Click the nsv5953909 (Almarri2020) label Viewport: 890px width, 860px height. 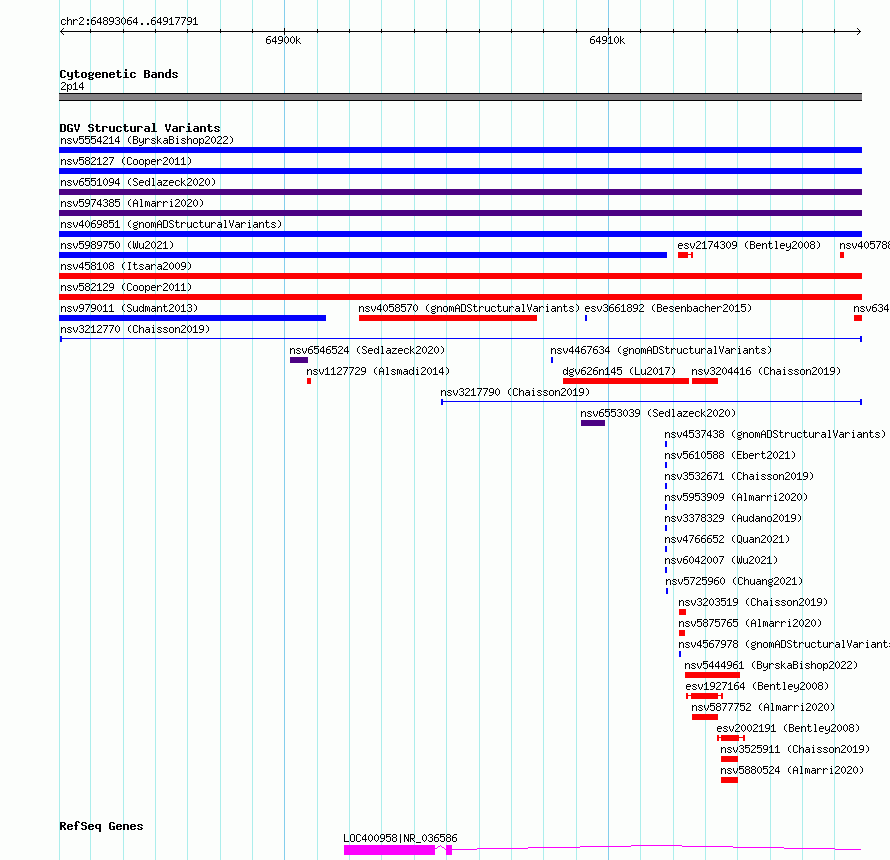pos(736,497)
